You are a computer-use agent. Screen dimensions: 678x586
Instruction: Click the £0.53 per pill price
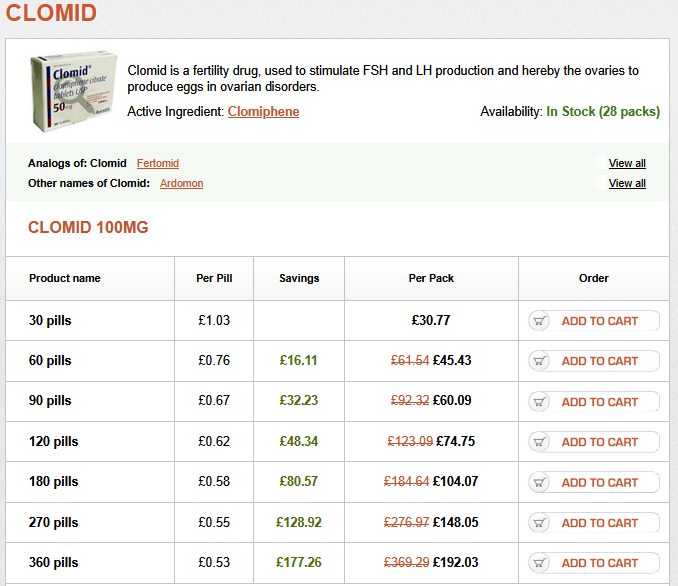coord(214,562)
